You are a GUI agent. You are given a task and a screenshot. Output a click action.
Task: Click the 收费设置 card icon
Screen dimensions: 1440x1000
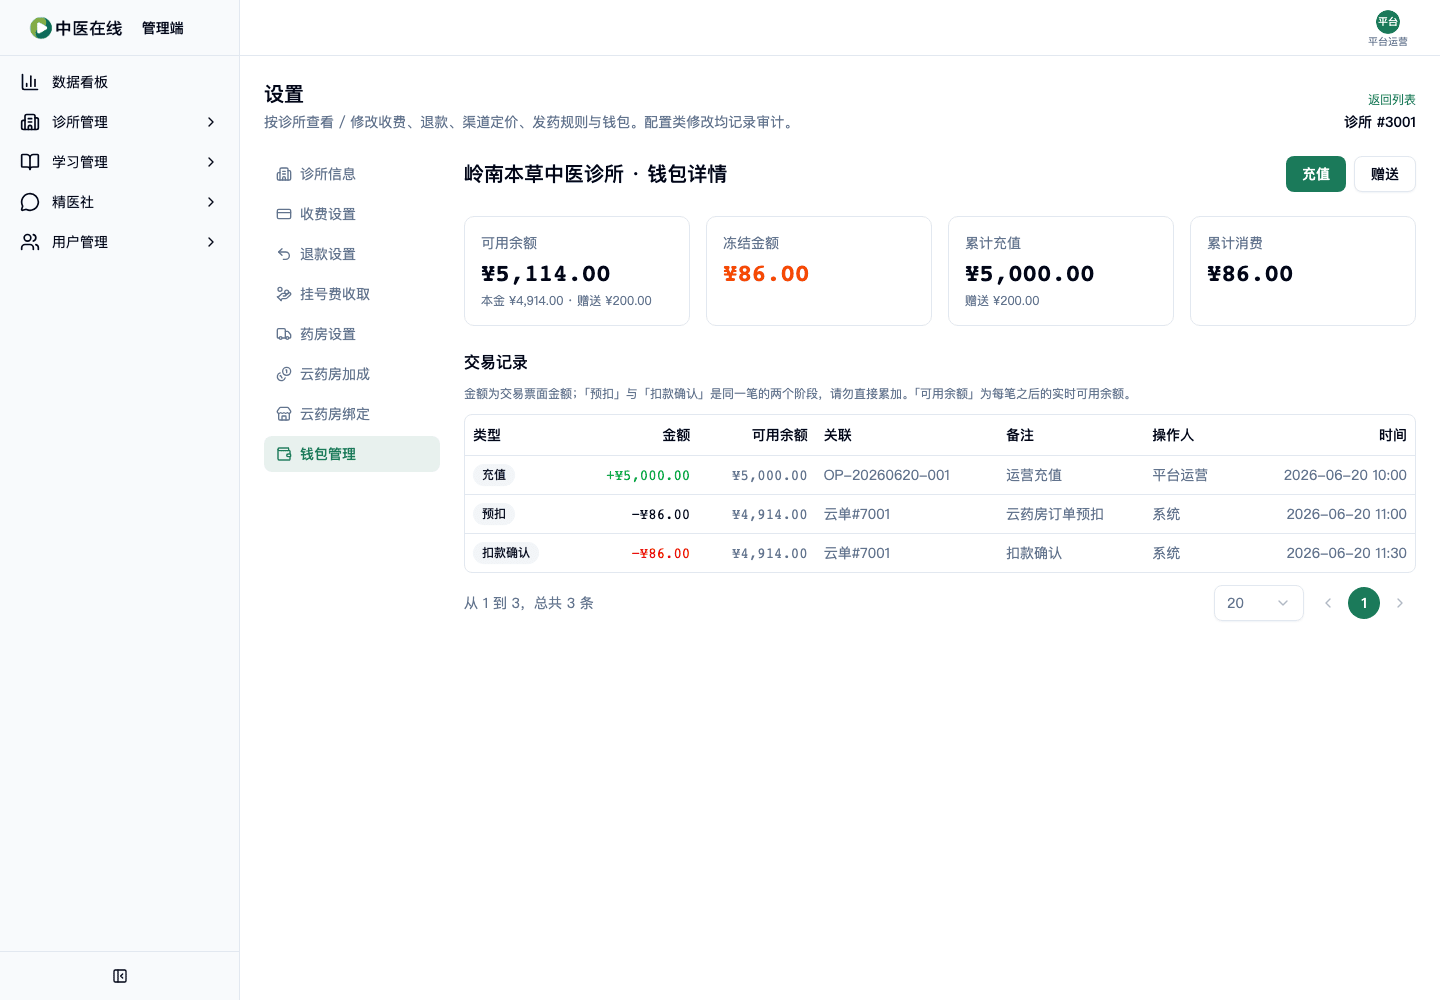click(x=284, y=214)
